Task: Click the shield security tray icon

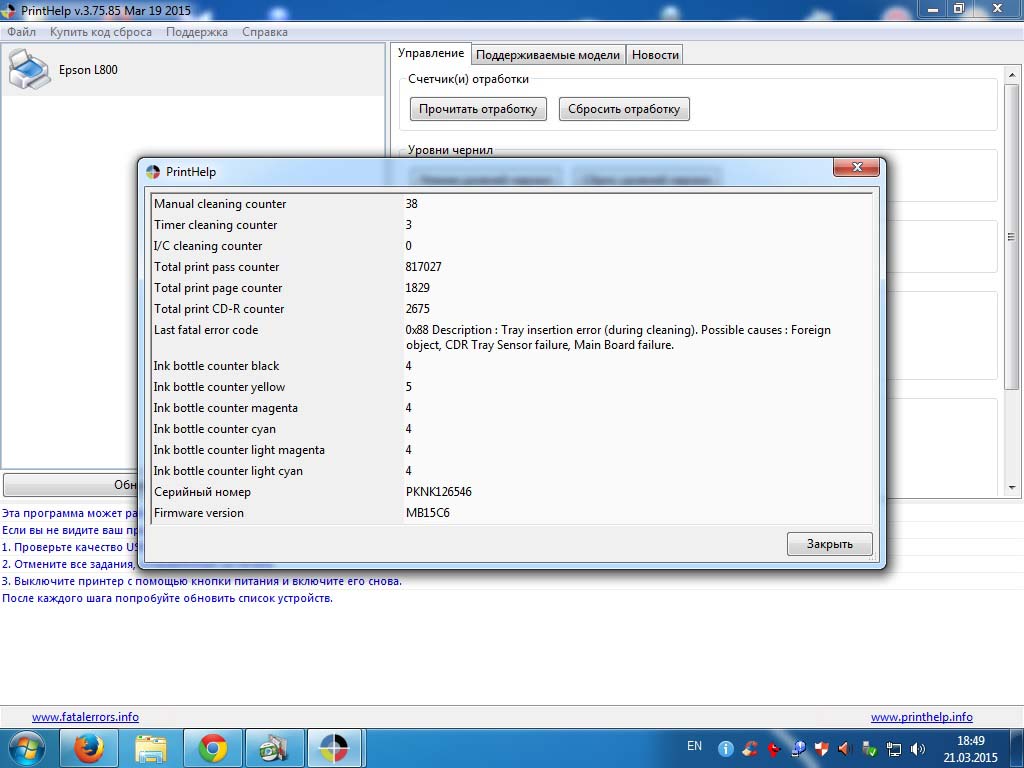Action: click(x=822, y=748)
